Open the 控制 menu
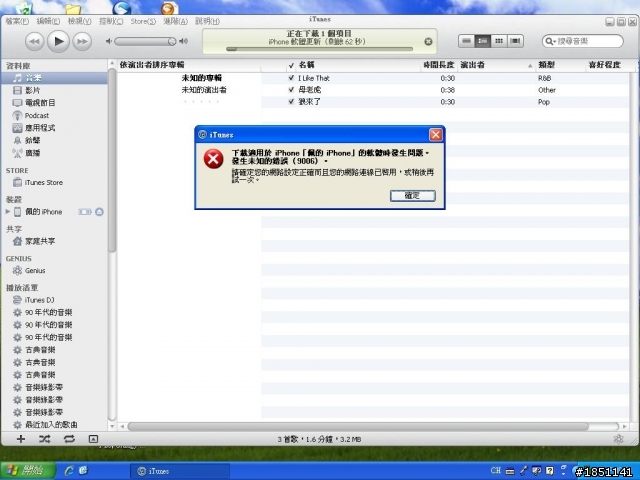640x480 pixels. 111,21
